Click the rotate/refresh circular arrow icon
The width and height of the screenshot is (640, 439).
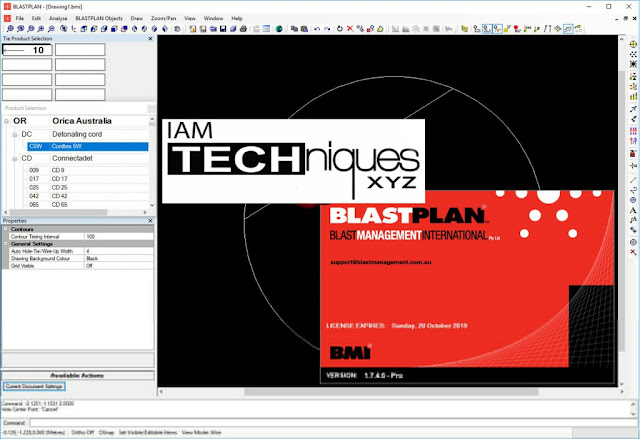tap(340, 29)
